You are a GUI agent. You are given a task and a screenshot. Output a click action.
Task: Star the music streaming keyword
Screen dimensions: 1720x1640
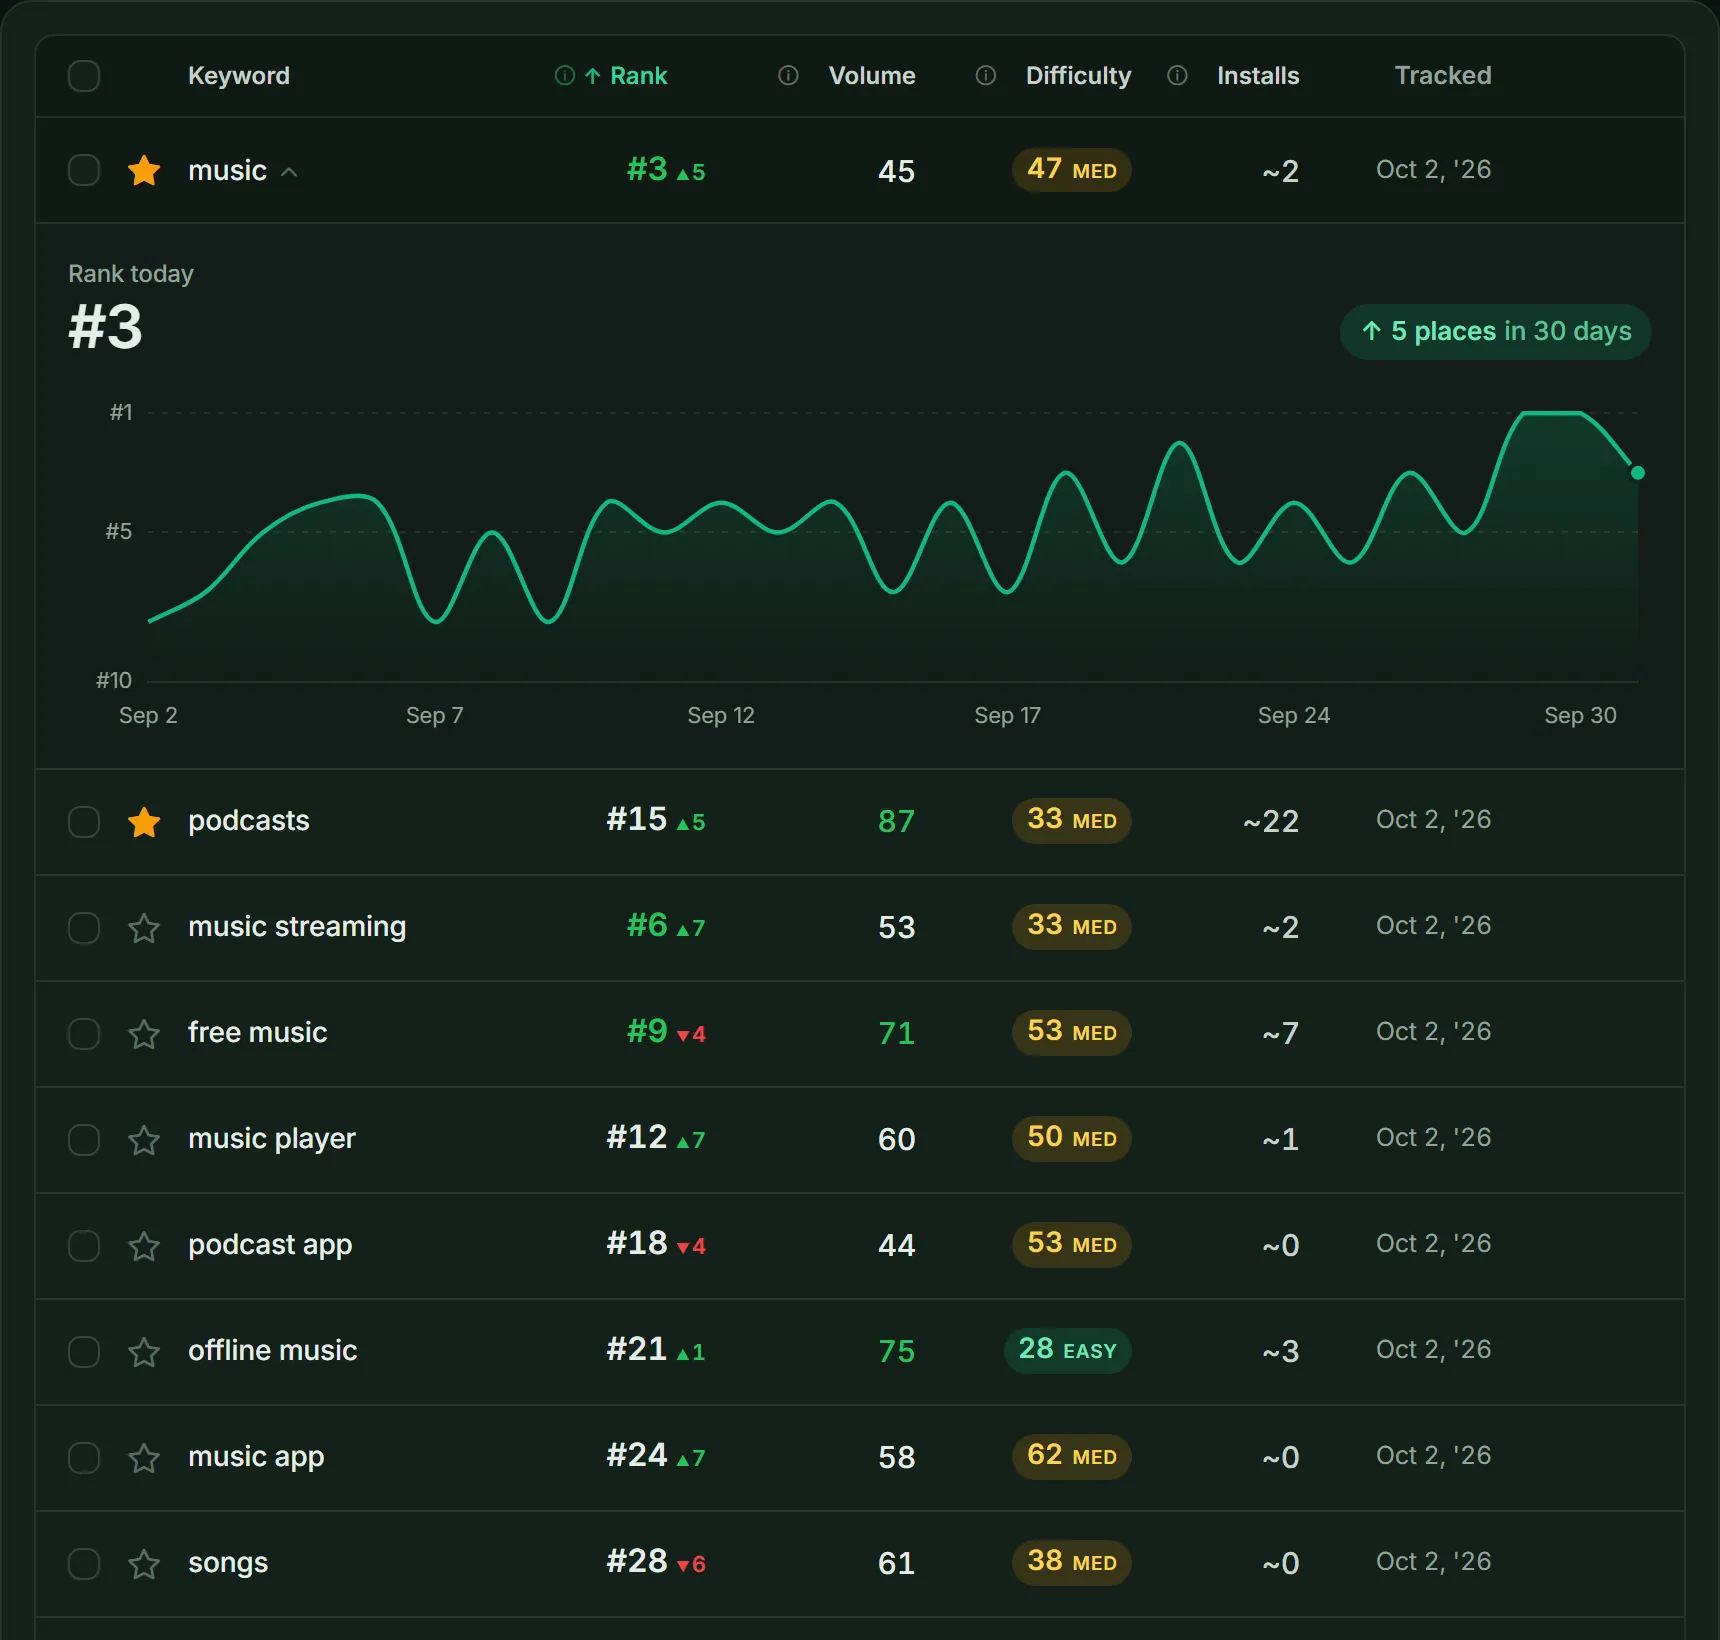click(144, 928)
